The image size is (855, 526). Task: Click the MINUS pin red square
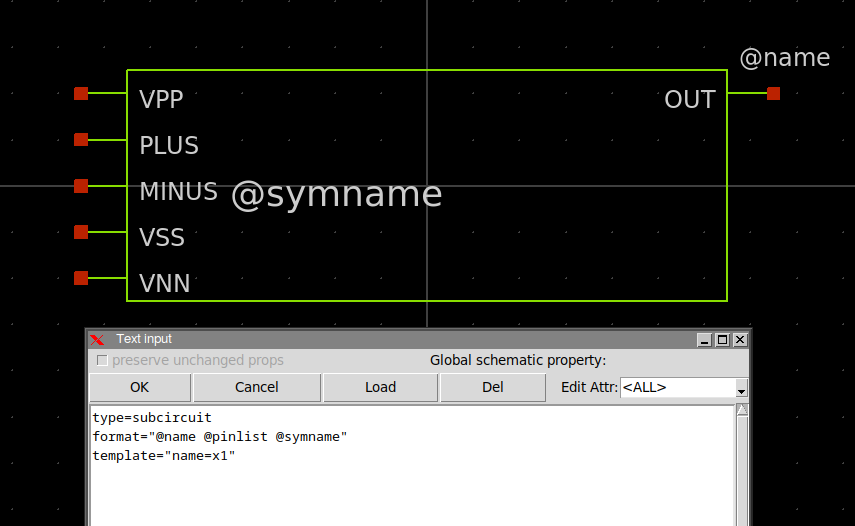pos(81,186)
